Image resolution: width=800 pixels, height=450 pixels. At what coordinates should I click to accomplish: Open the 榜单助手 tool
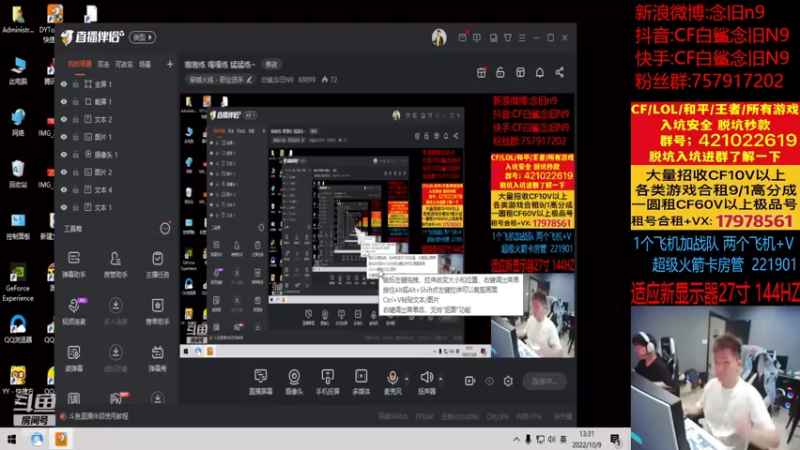[x=157, y=311]
